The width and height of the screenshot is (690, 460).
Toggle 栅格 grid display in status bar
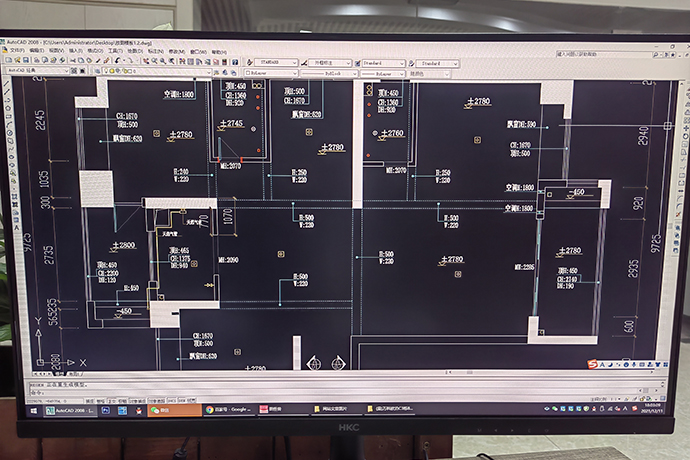(100, 401)
